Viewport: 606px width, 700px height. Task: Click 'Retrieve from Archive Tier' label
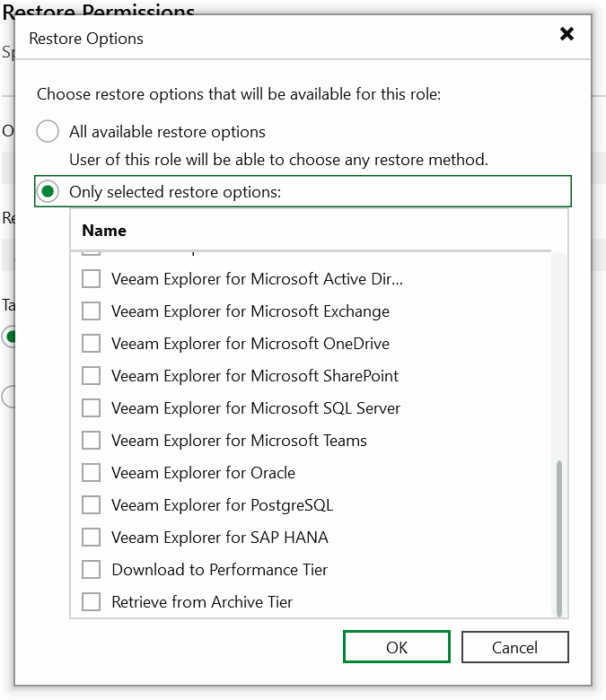[x=202, y=602]
